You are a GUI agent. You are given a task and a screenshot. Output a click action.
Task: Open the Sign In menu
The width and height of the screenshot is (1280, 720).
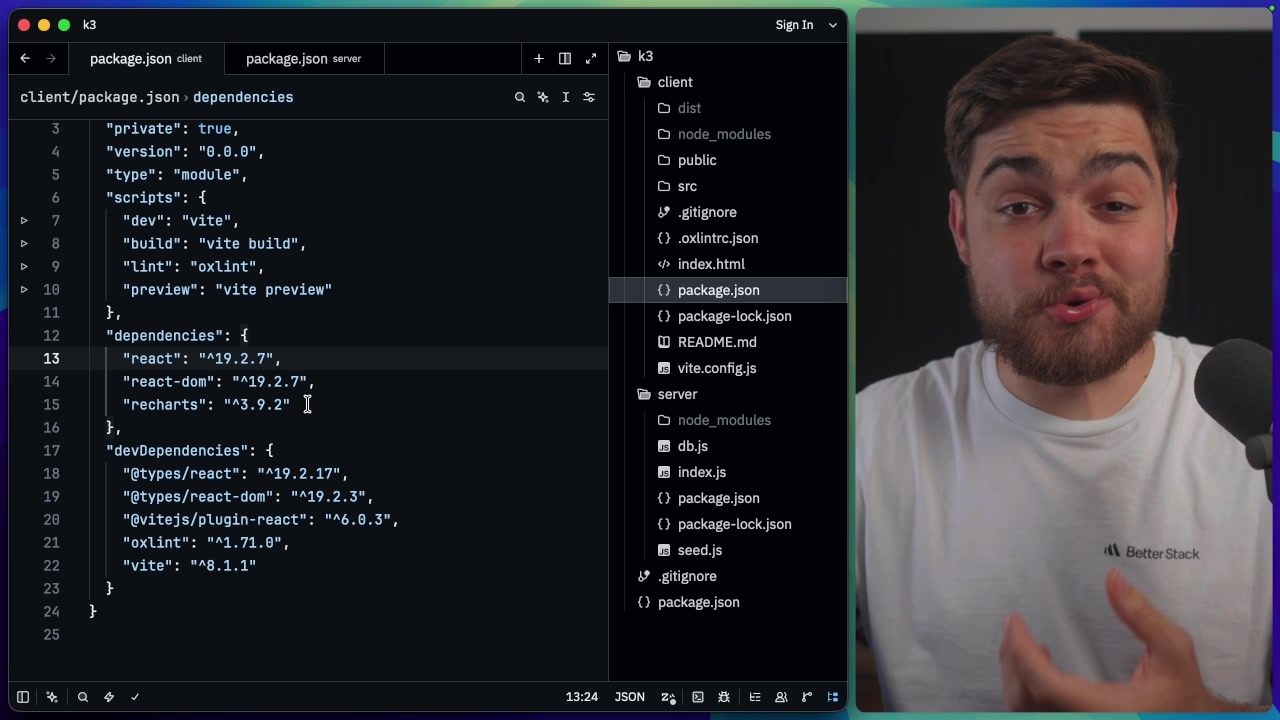coord(806,25)
